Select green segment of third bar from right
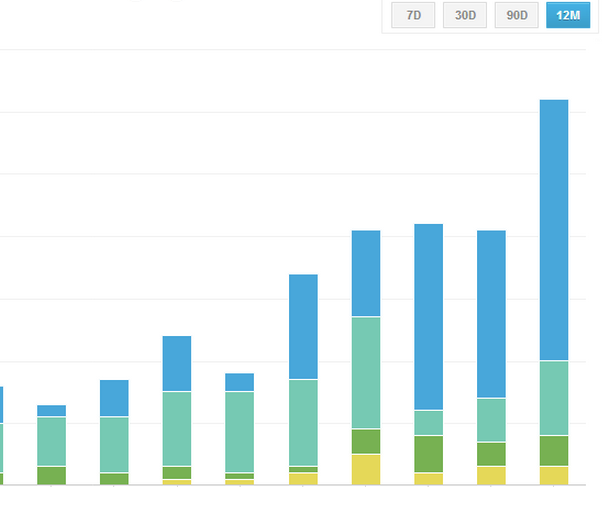The image size is (615, 515). 429,454
